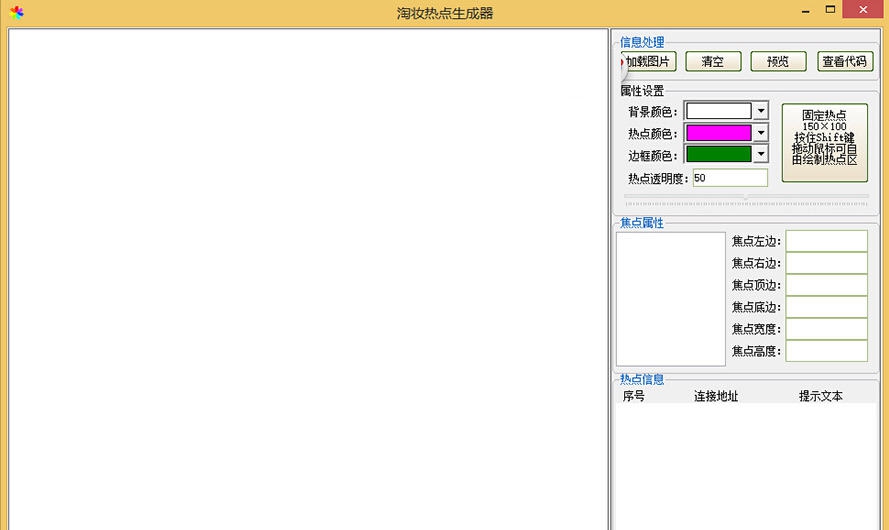Click the colorful app icon in title bar

point(16,12)
